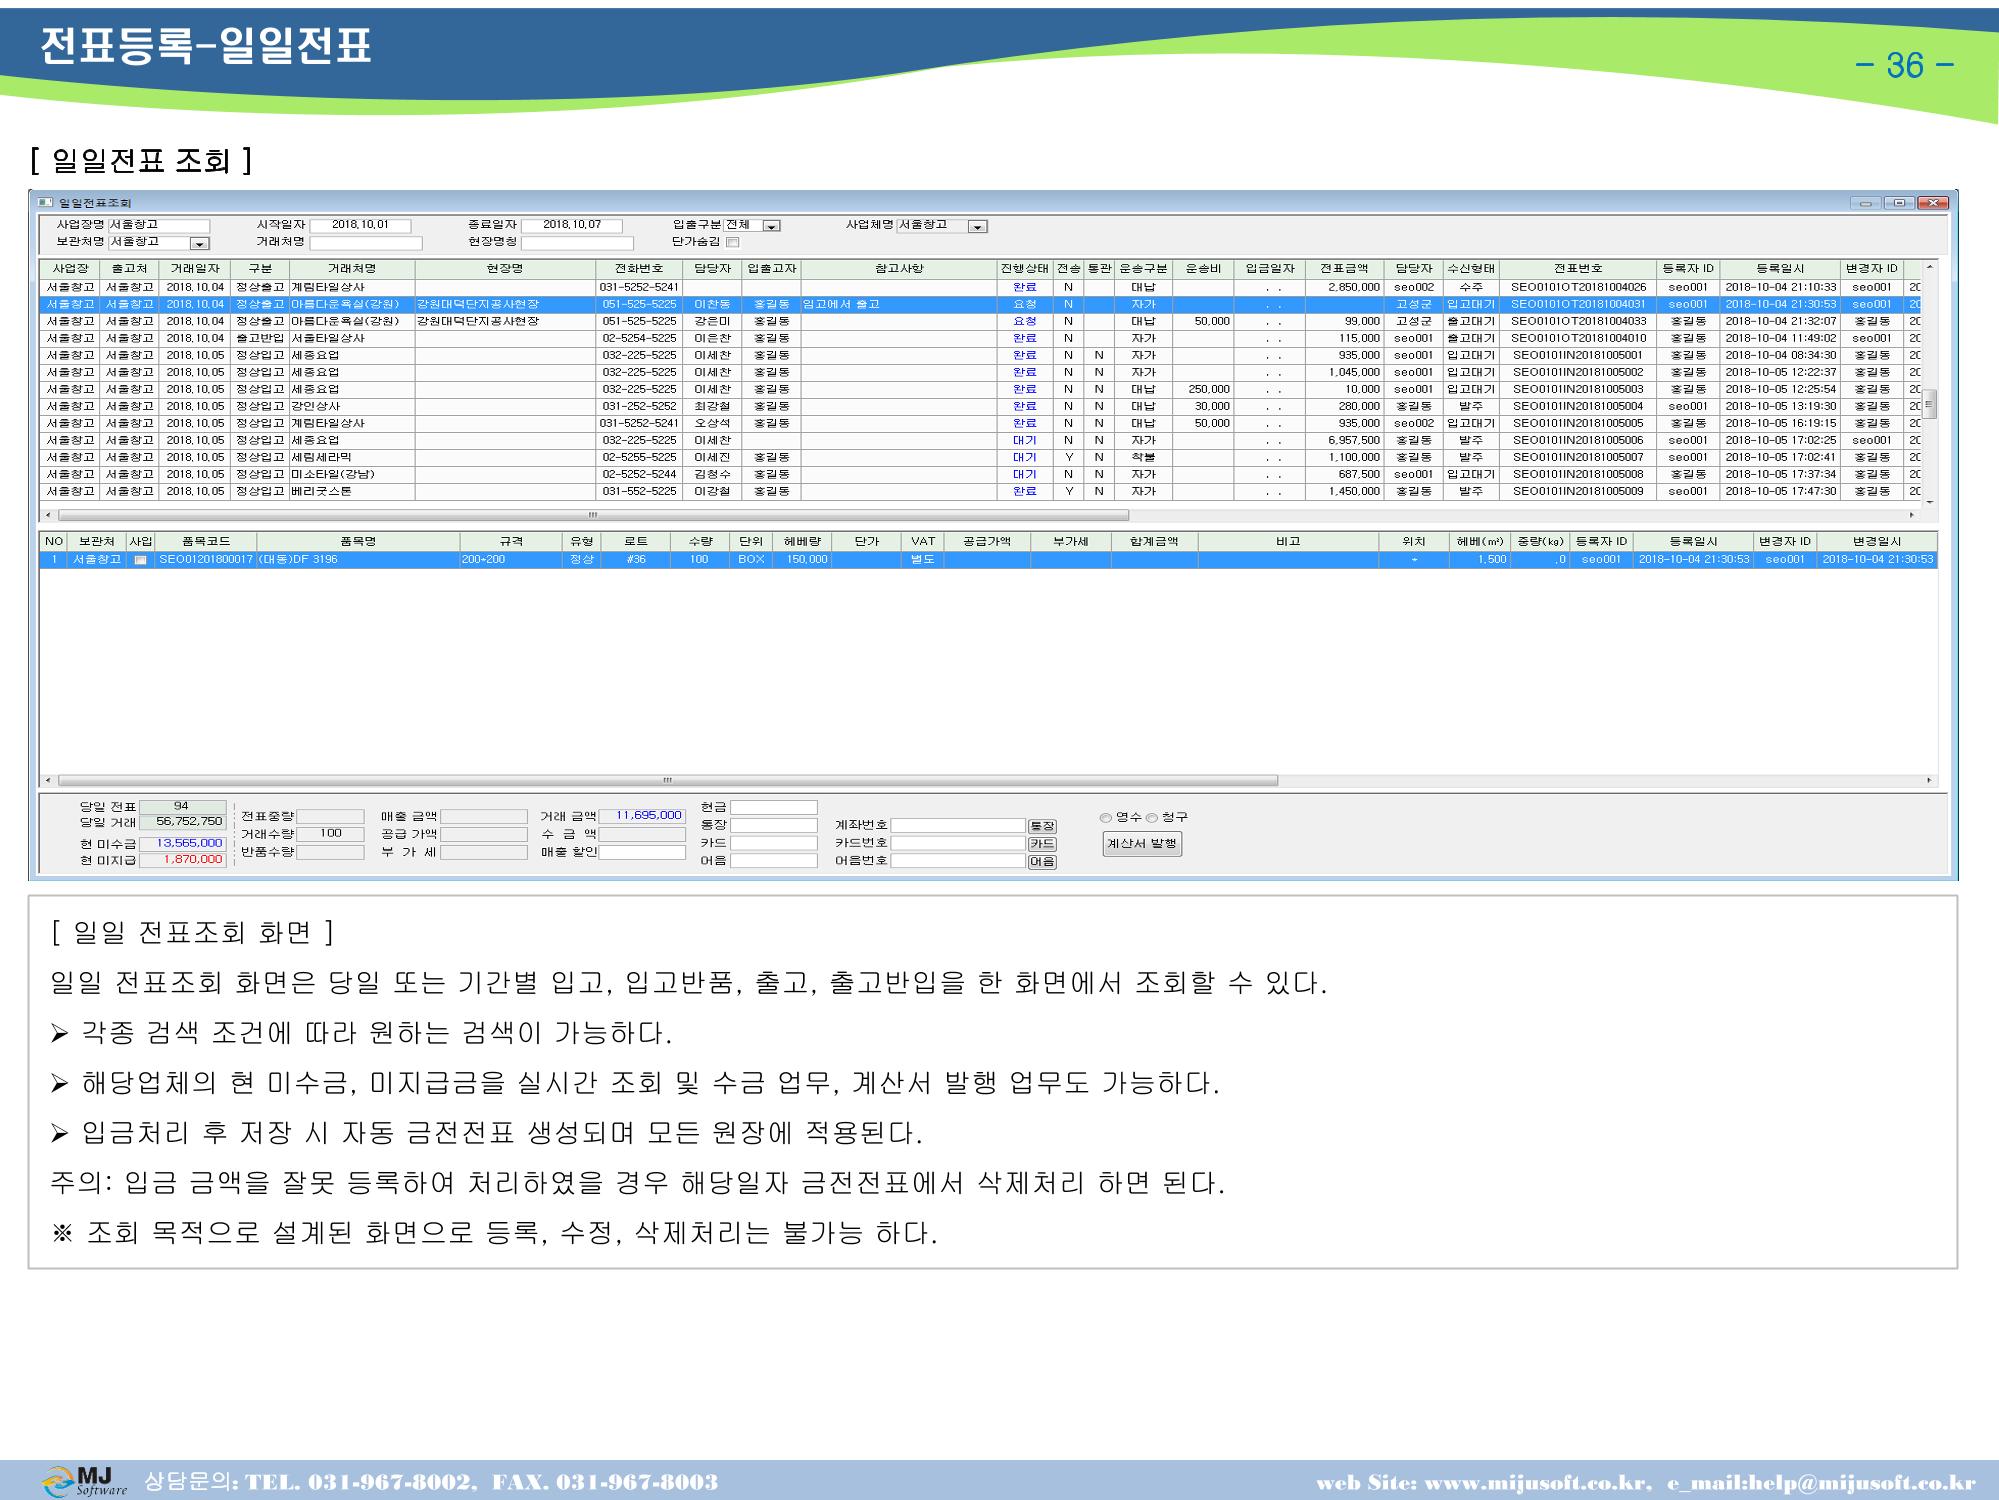Click the 거래 금액 value 11,695,000

[642, 816]
